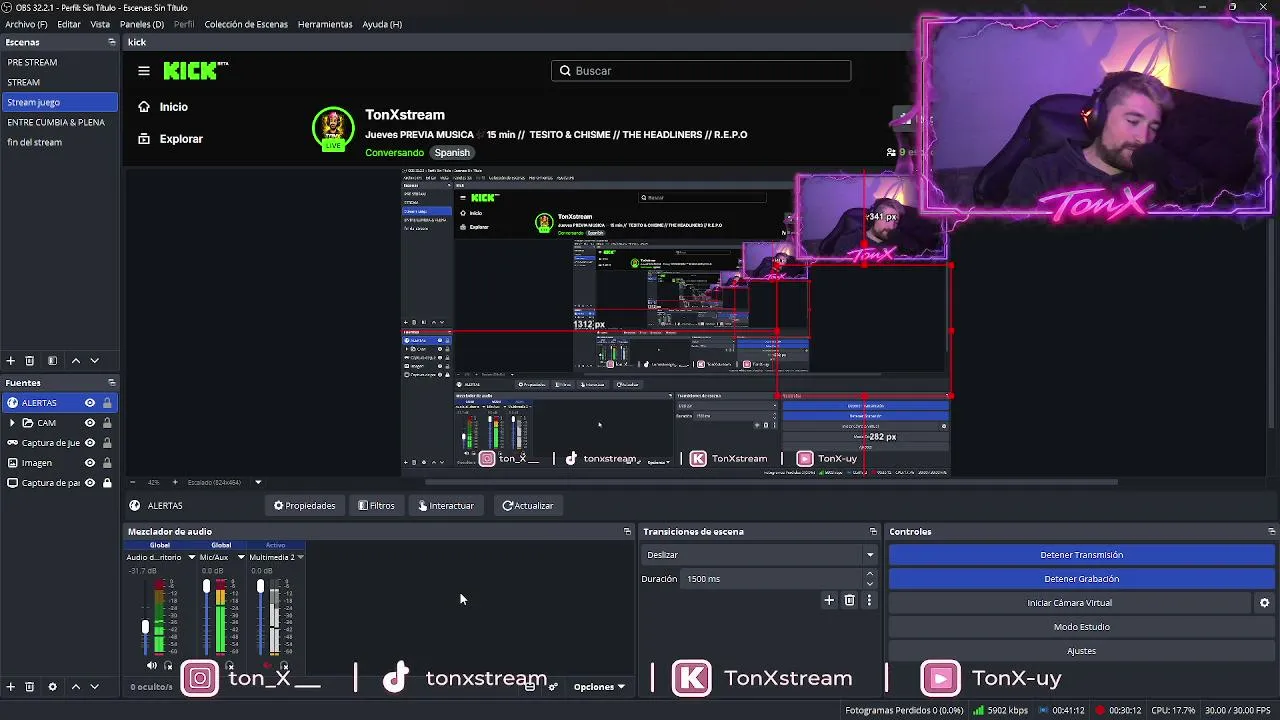Click the Mic/Aux volume fader
Image resolution: width=1280 pixels, height=720 pixels.
[x=207, y=586]
